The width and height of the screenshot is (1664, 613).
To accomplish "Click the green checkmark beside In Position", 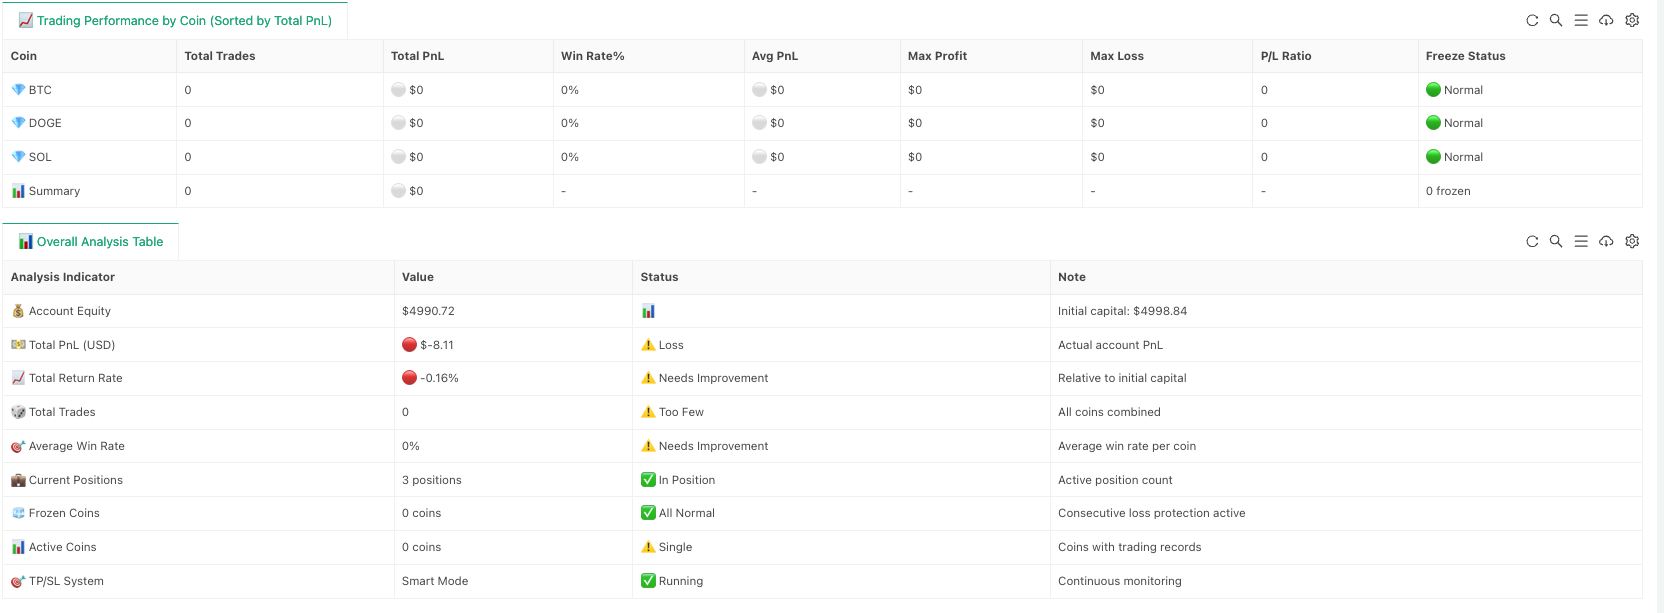I will click(648, 480).
